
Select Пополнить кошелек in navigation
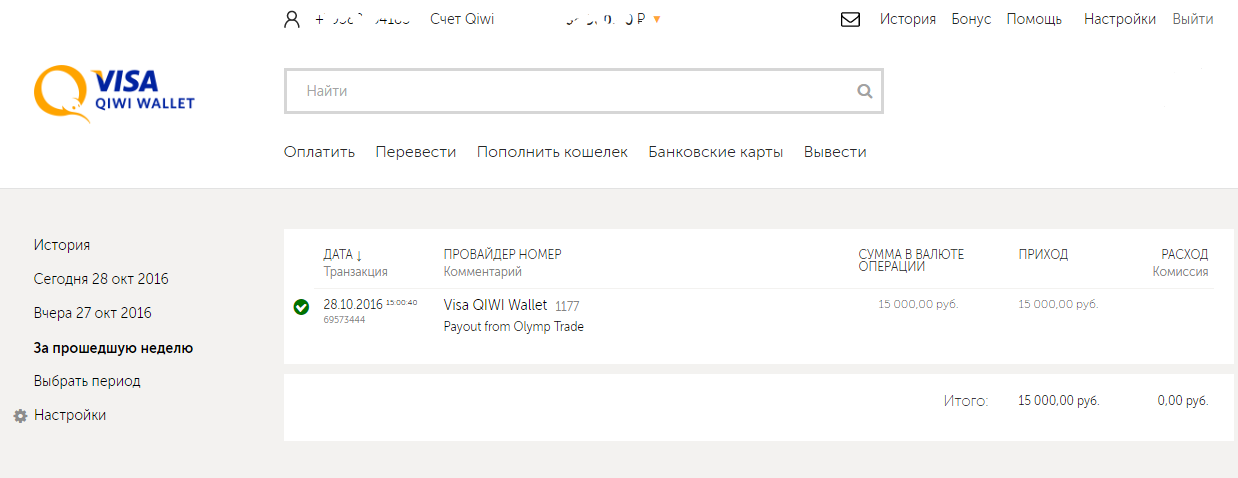tap(552, 152)
